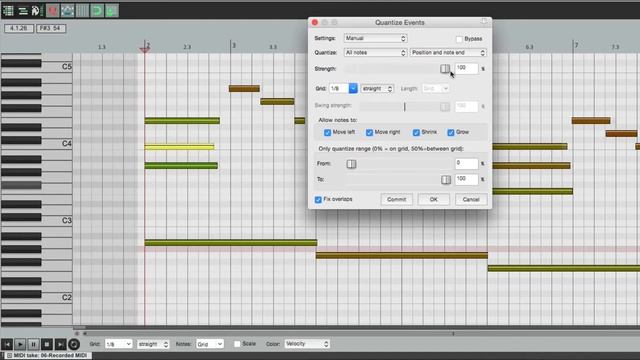
Task: Toggle the round repeat button in transport
Action: pos(74,344)
